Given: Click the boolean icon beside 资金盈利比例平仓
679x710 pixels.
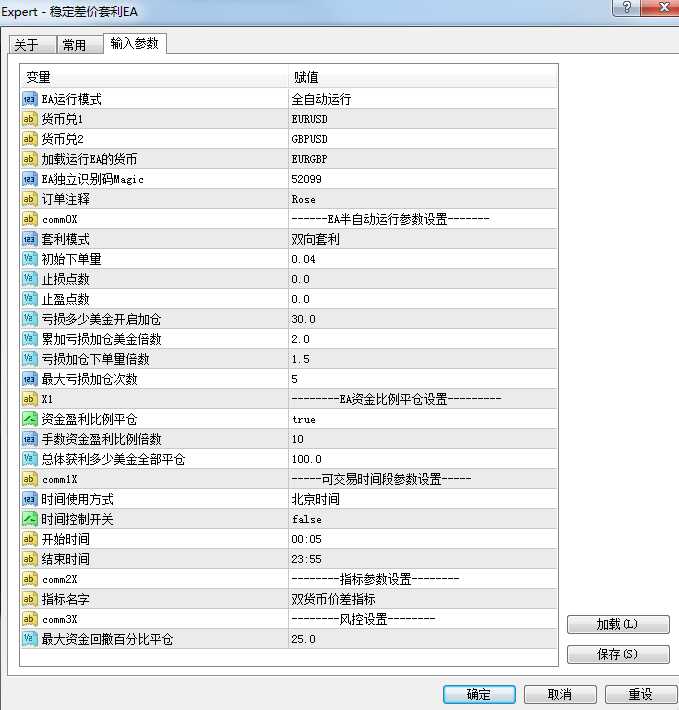Looking at the screenshot, I should [x=29, y=419].
